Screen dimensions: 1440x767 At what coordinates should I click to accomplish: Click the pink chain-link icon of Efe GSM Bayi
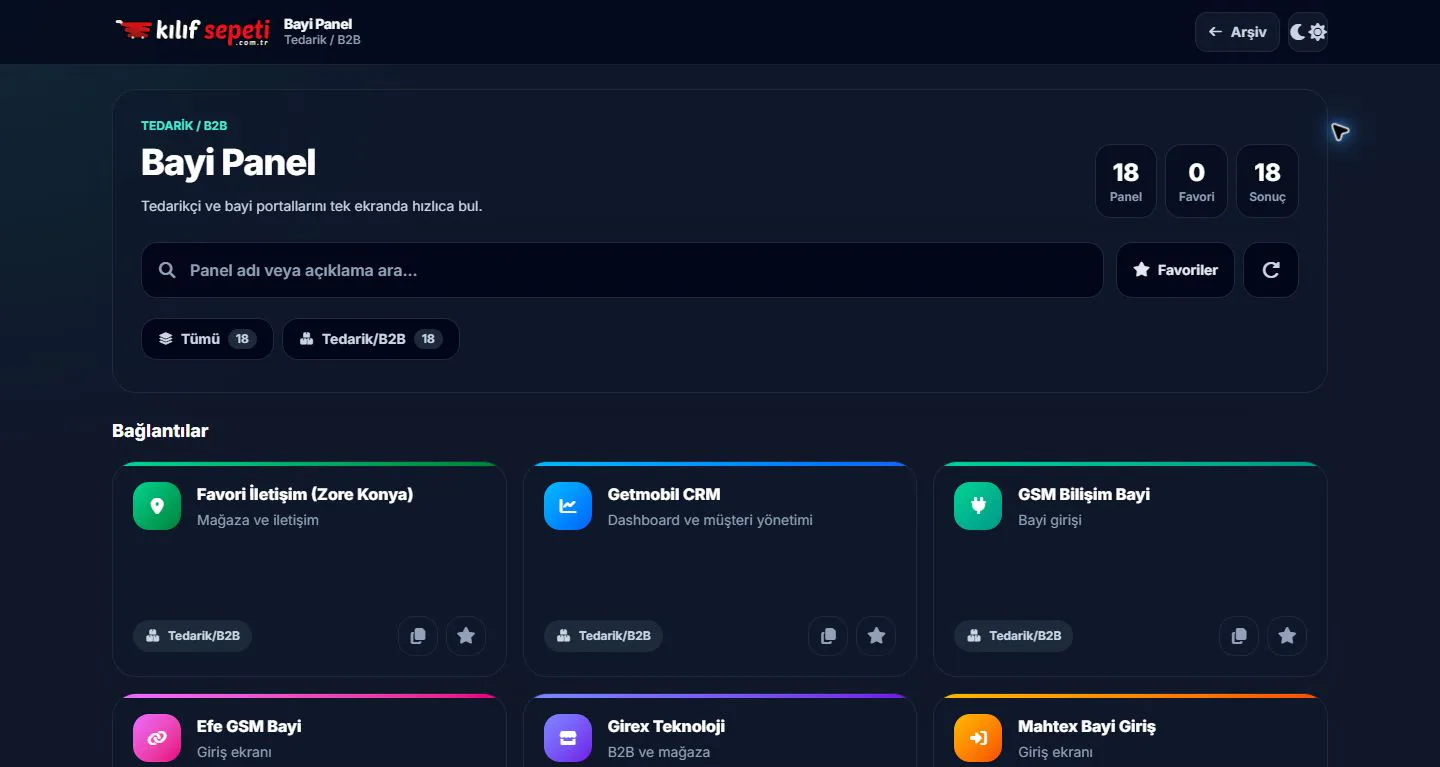tap(157, 738)
